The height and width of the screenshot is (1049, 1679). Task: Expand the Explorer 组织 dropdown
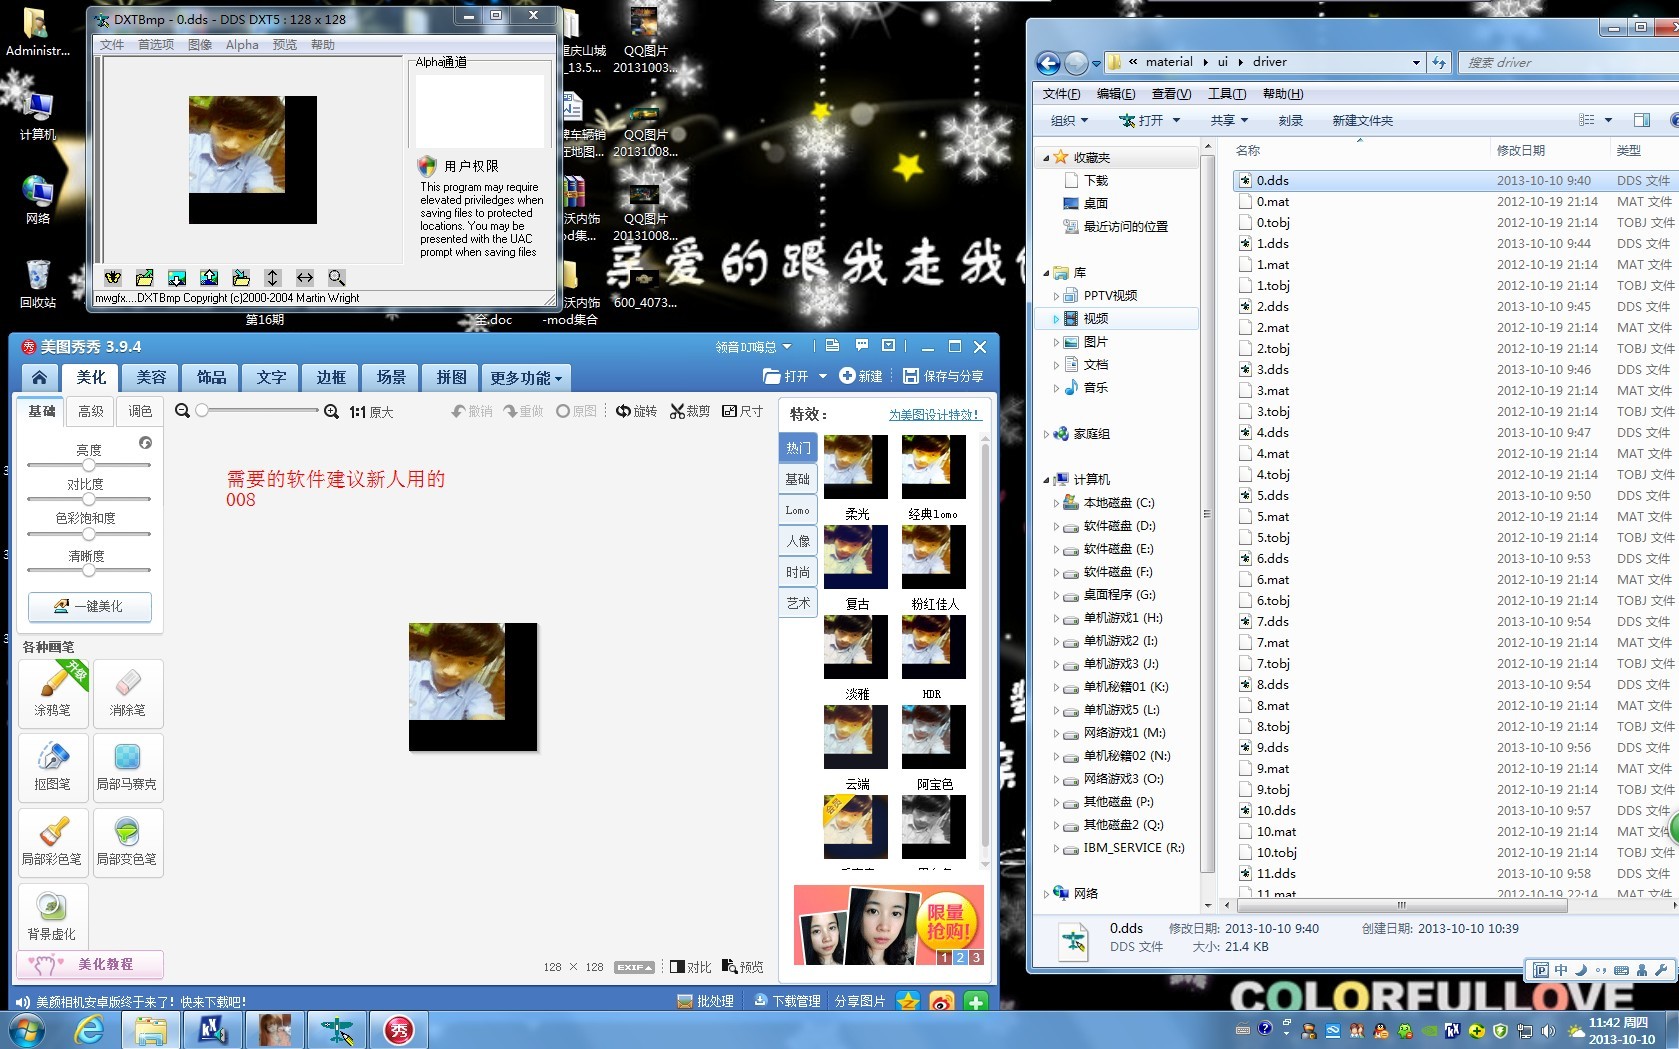(x=1069, y=120)
